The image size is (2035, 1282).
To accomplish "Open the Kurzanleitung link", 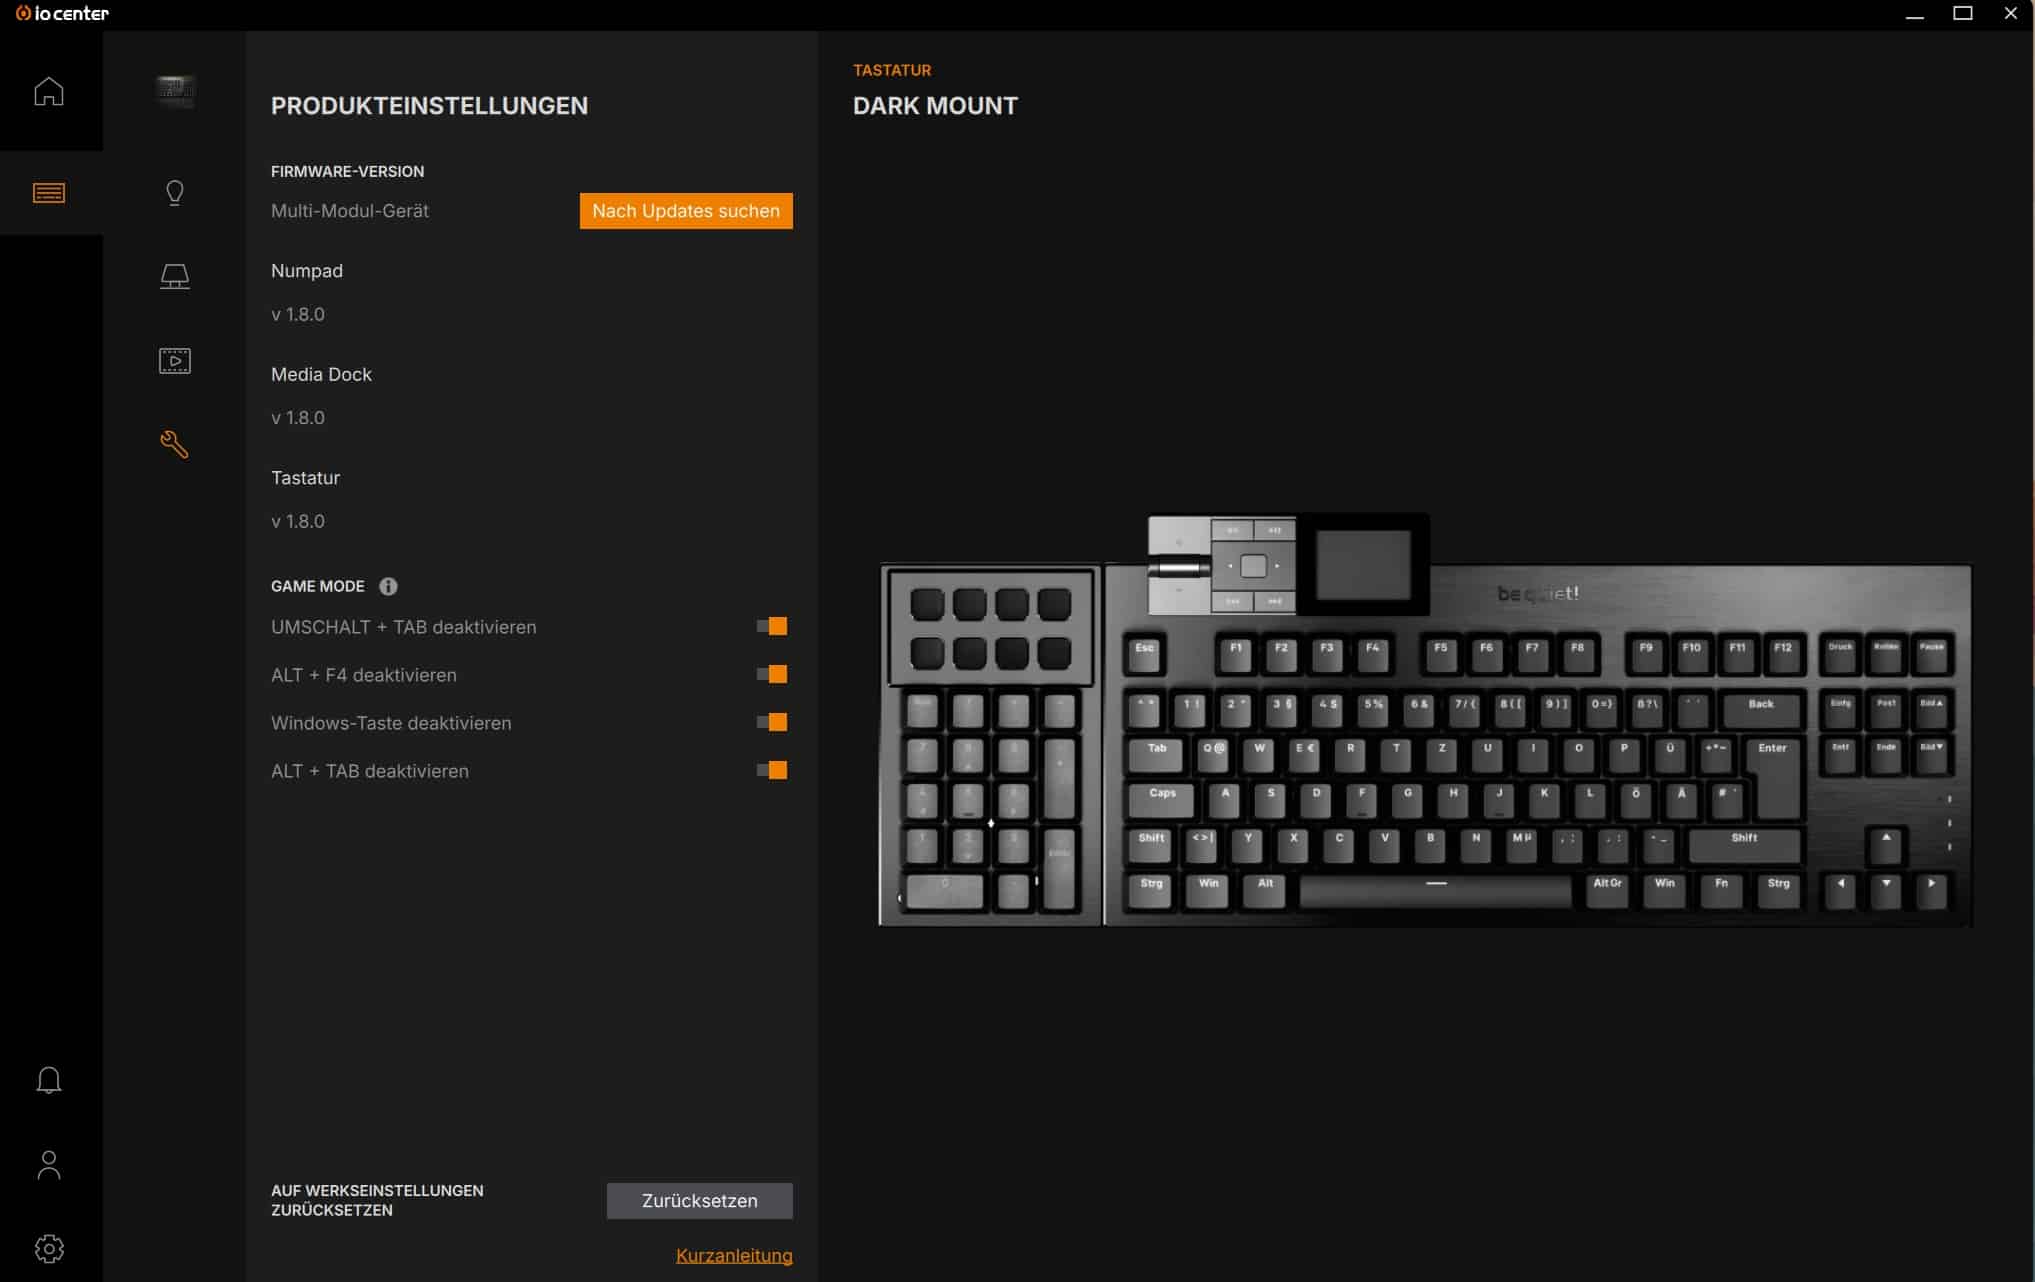I will coord(734,1256).
